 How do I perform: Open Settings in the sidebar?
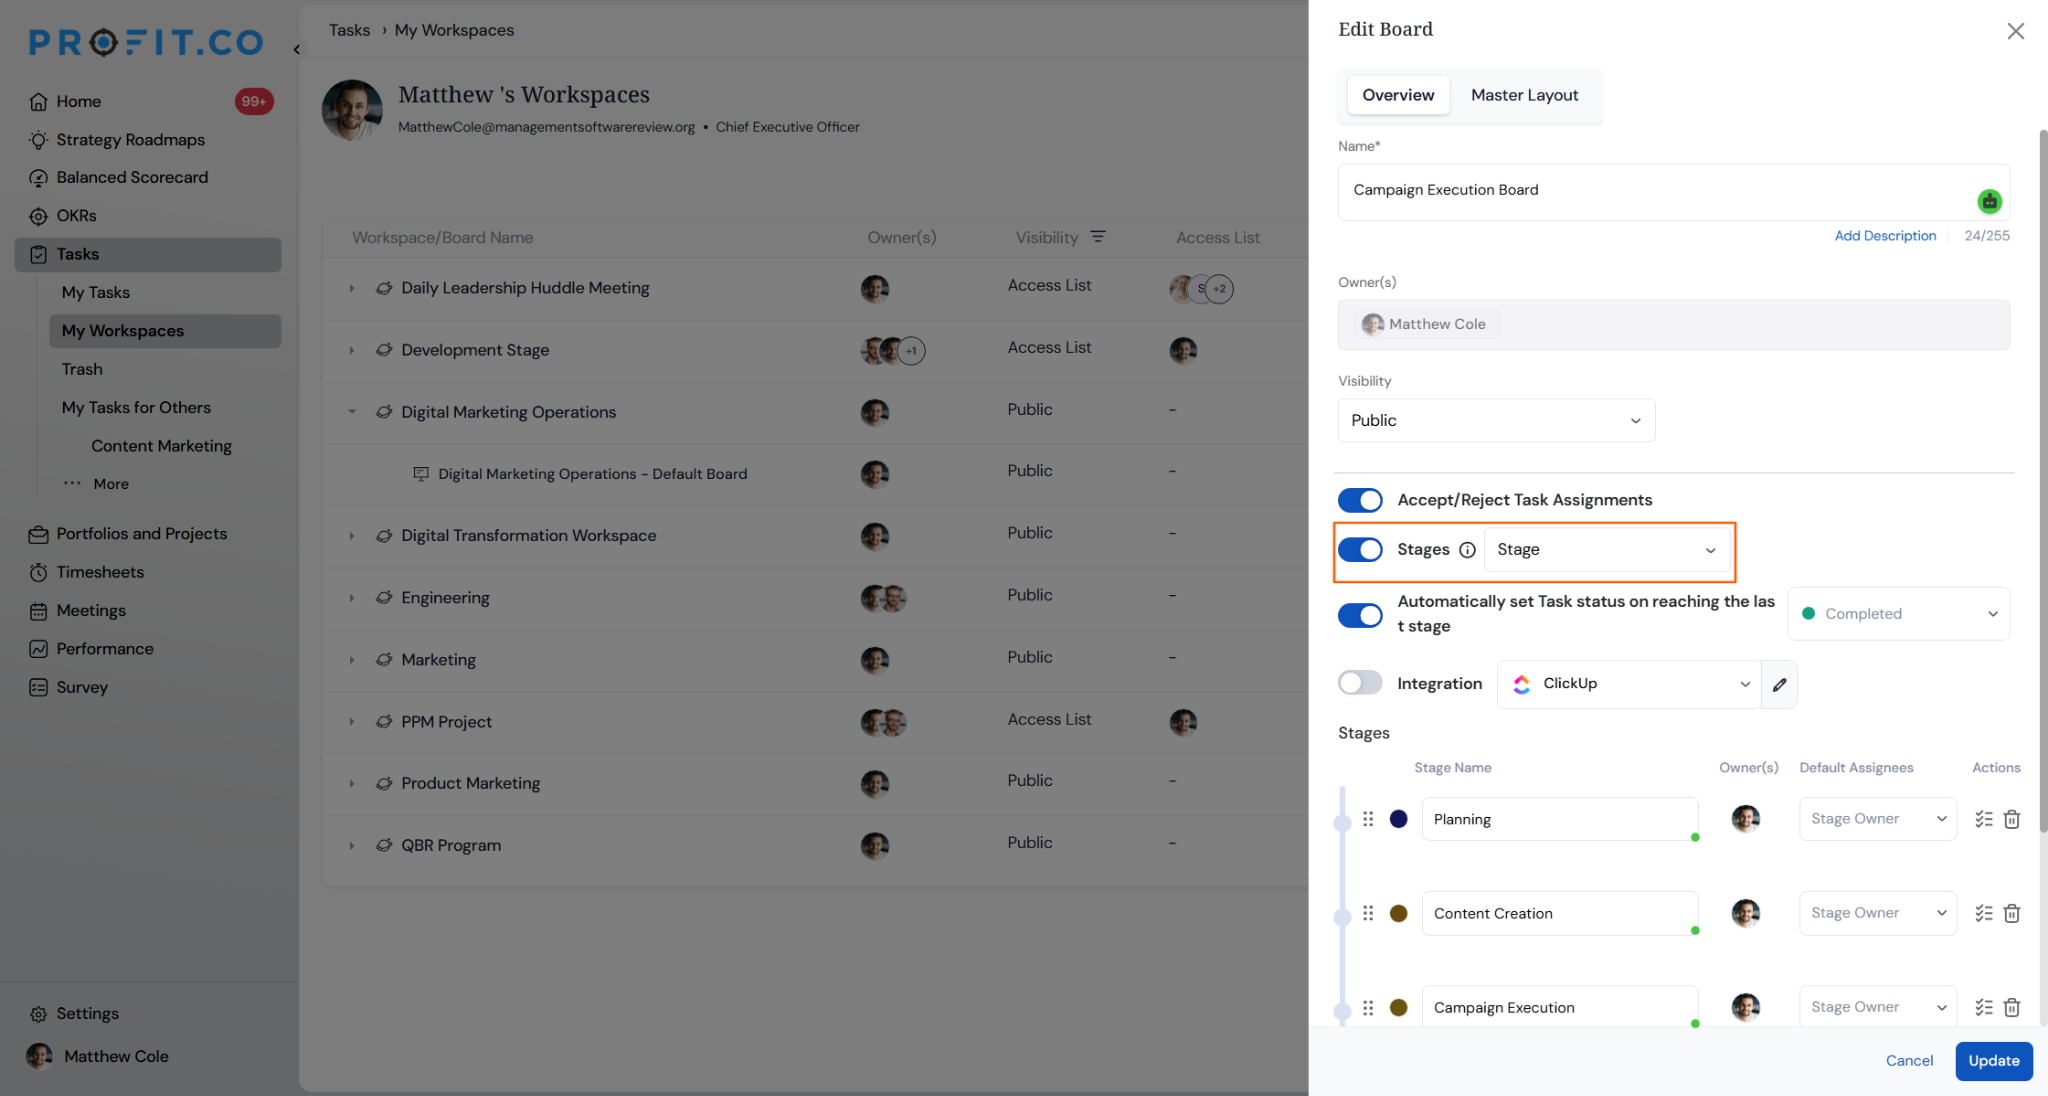tap(87, 1014)
